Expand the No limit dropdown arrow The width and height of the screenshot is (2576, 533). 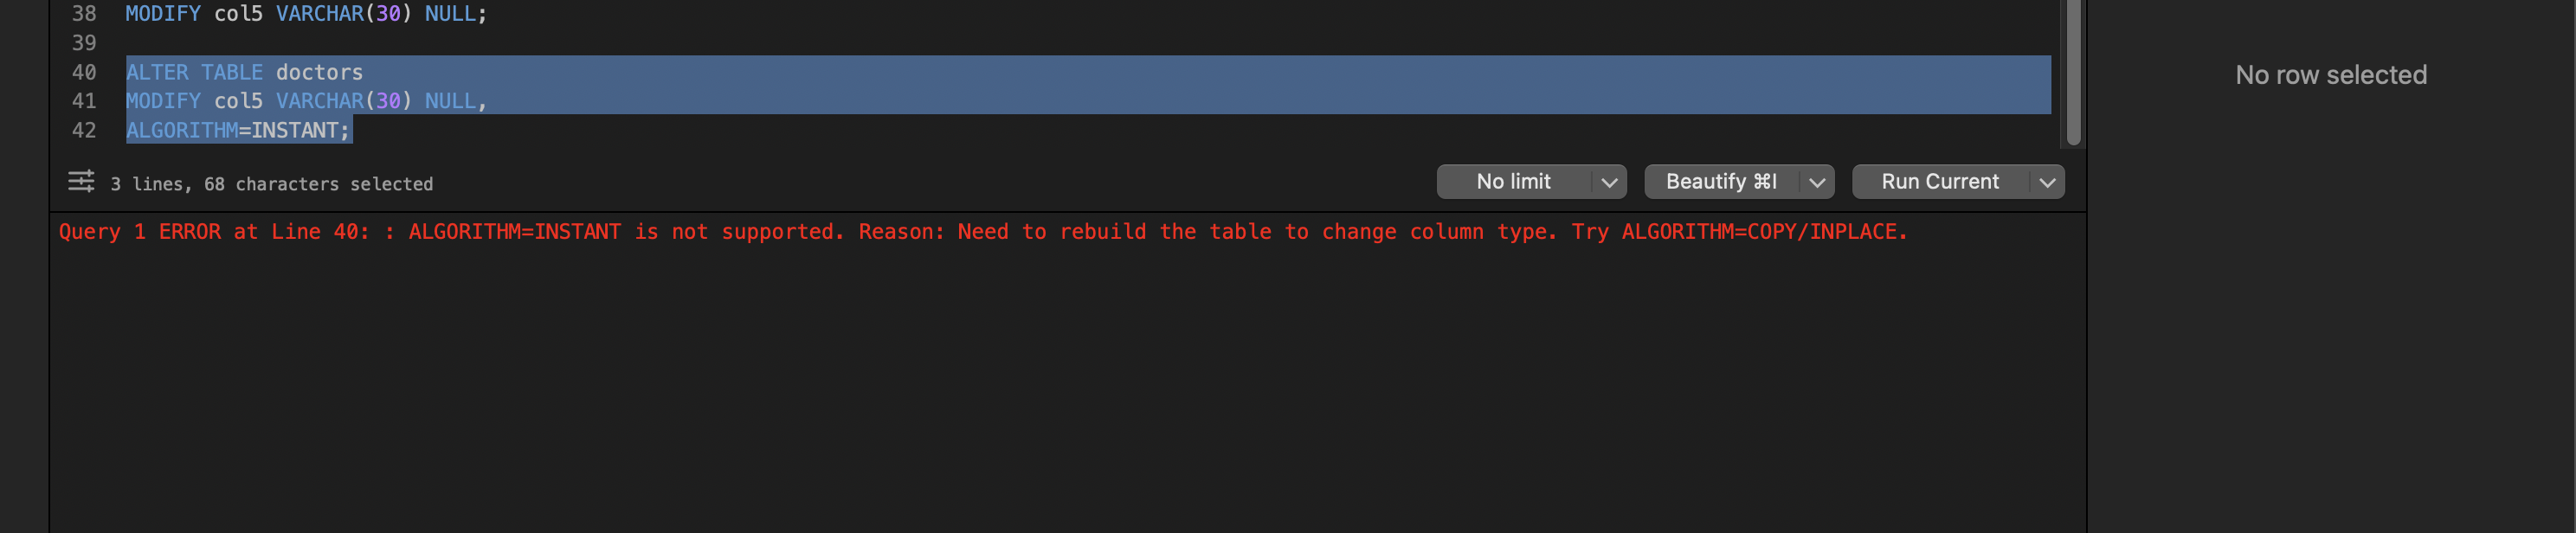[1608, 182]
